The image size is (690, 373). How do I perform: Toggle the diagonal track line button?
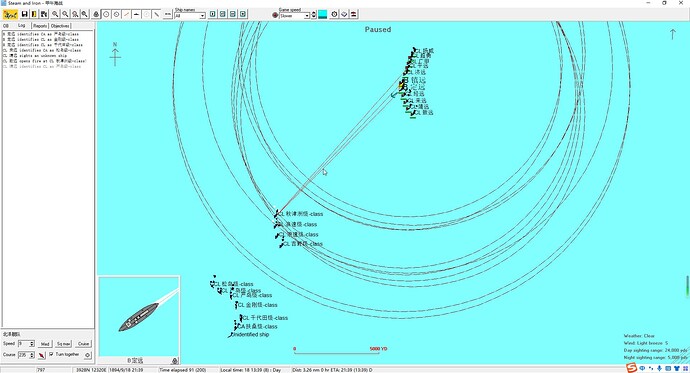click(156, 15)
